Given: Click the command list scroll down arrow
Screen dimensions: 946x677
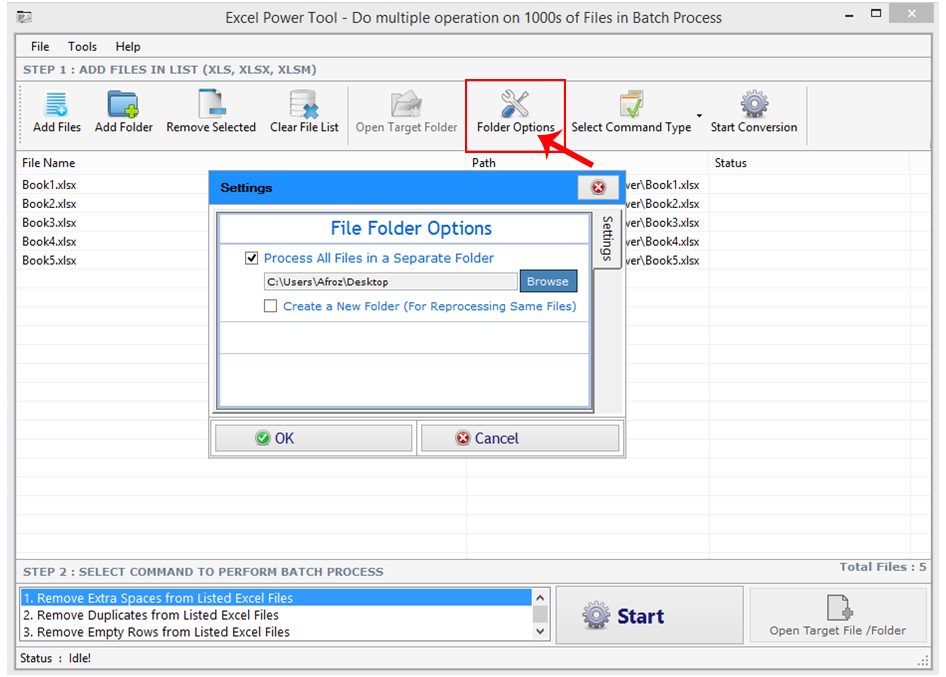Looking at the screenshot, I should click(541, 632).
